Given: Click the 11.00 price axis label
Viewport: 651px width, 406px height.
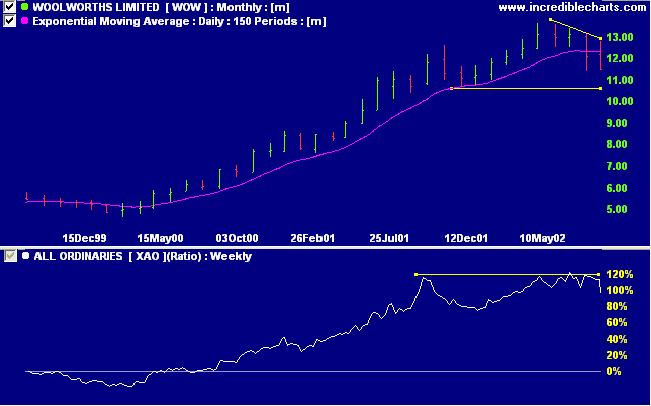Looking at the screenshot, I should pos(621,80).
